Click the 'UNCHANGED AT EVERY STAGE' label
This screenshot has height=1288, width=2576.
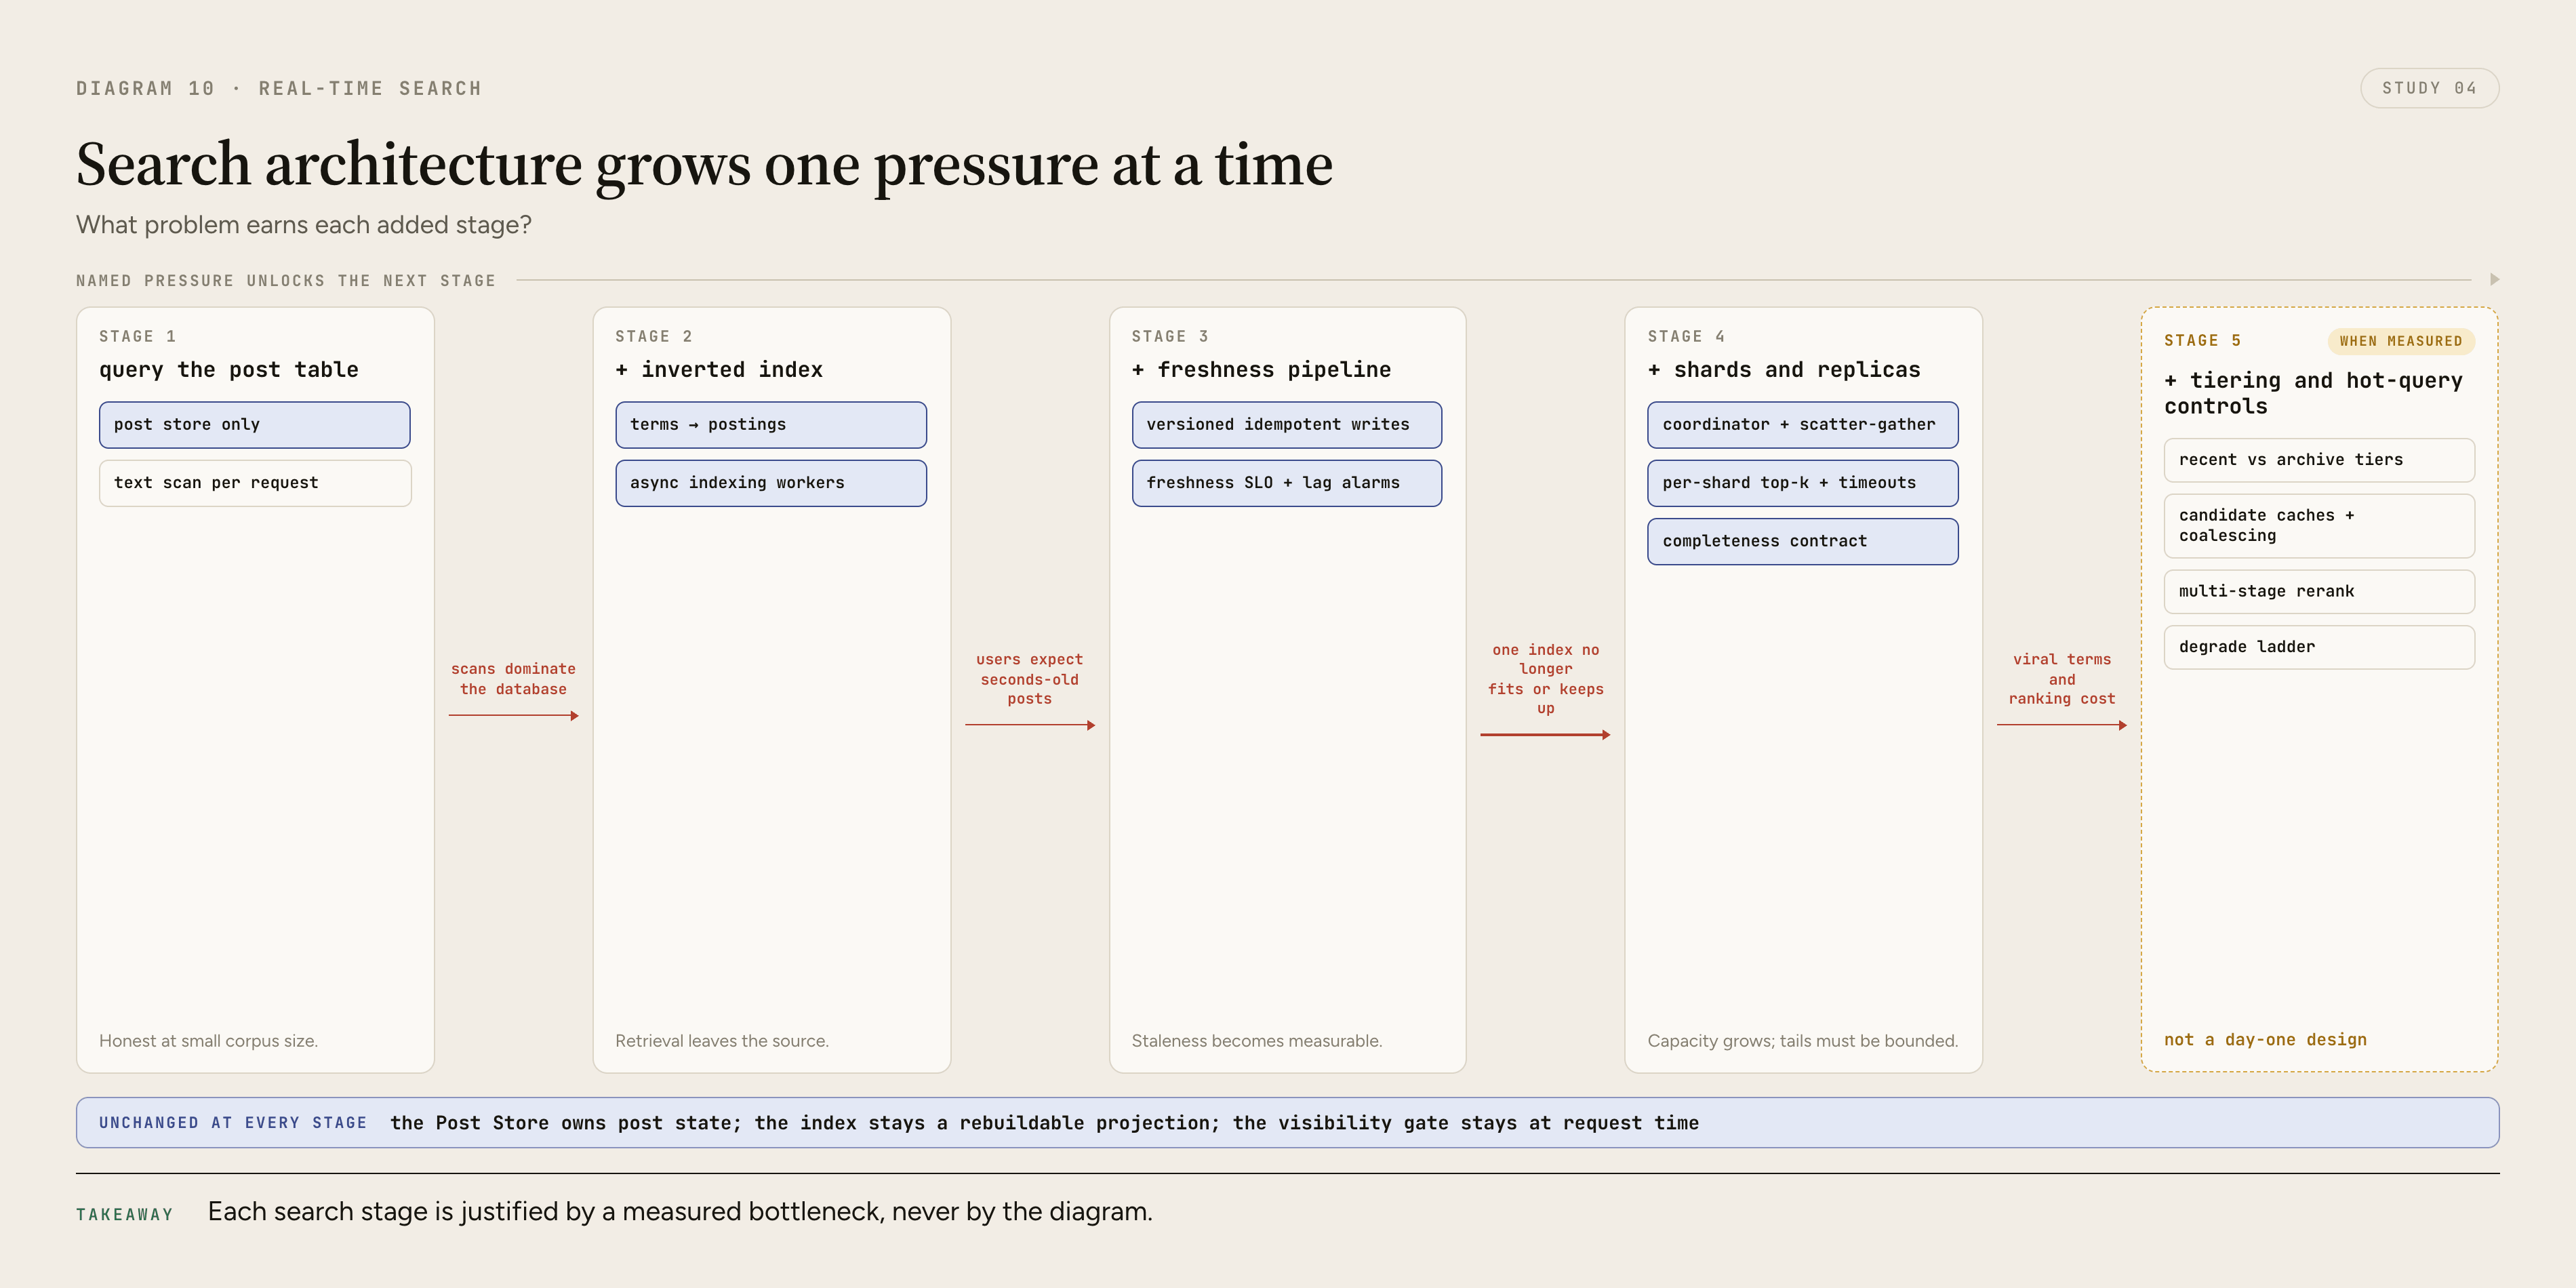[x=233, y=1123]
